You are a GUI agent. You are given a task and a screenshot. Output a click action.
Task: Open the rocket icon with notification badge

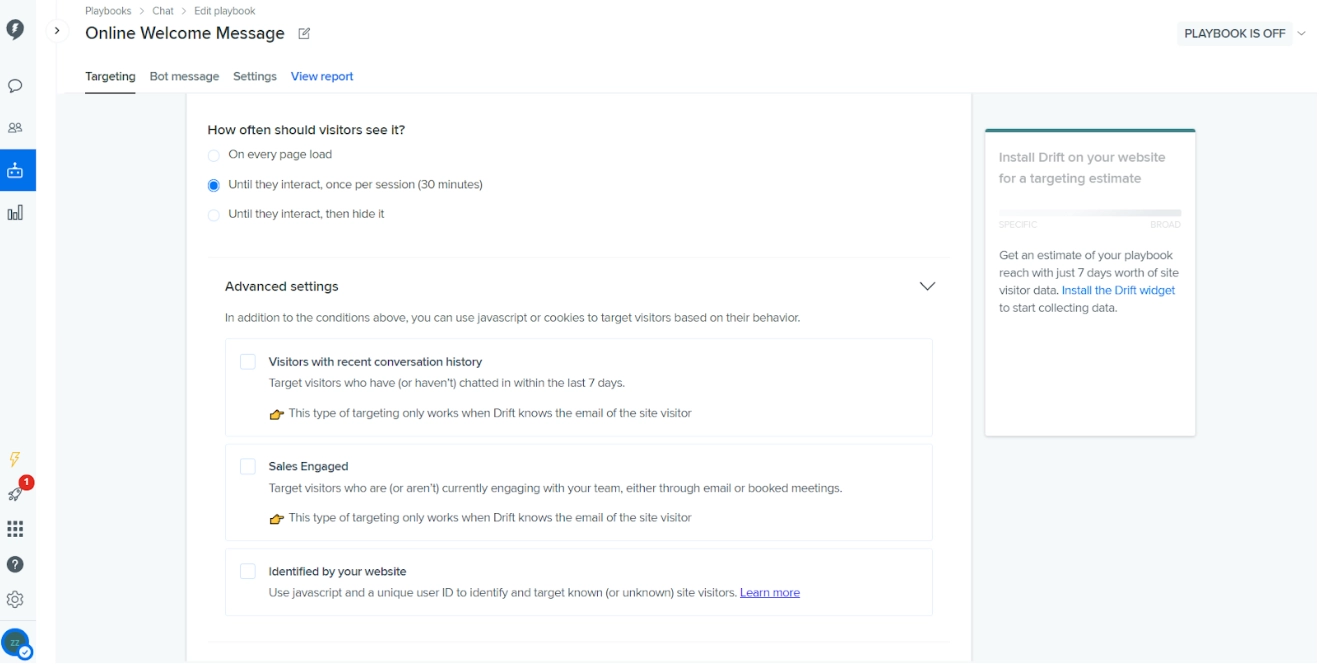tap(15, 493)
